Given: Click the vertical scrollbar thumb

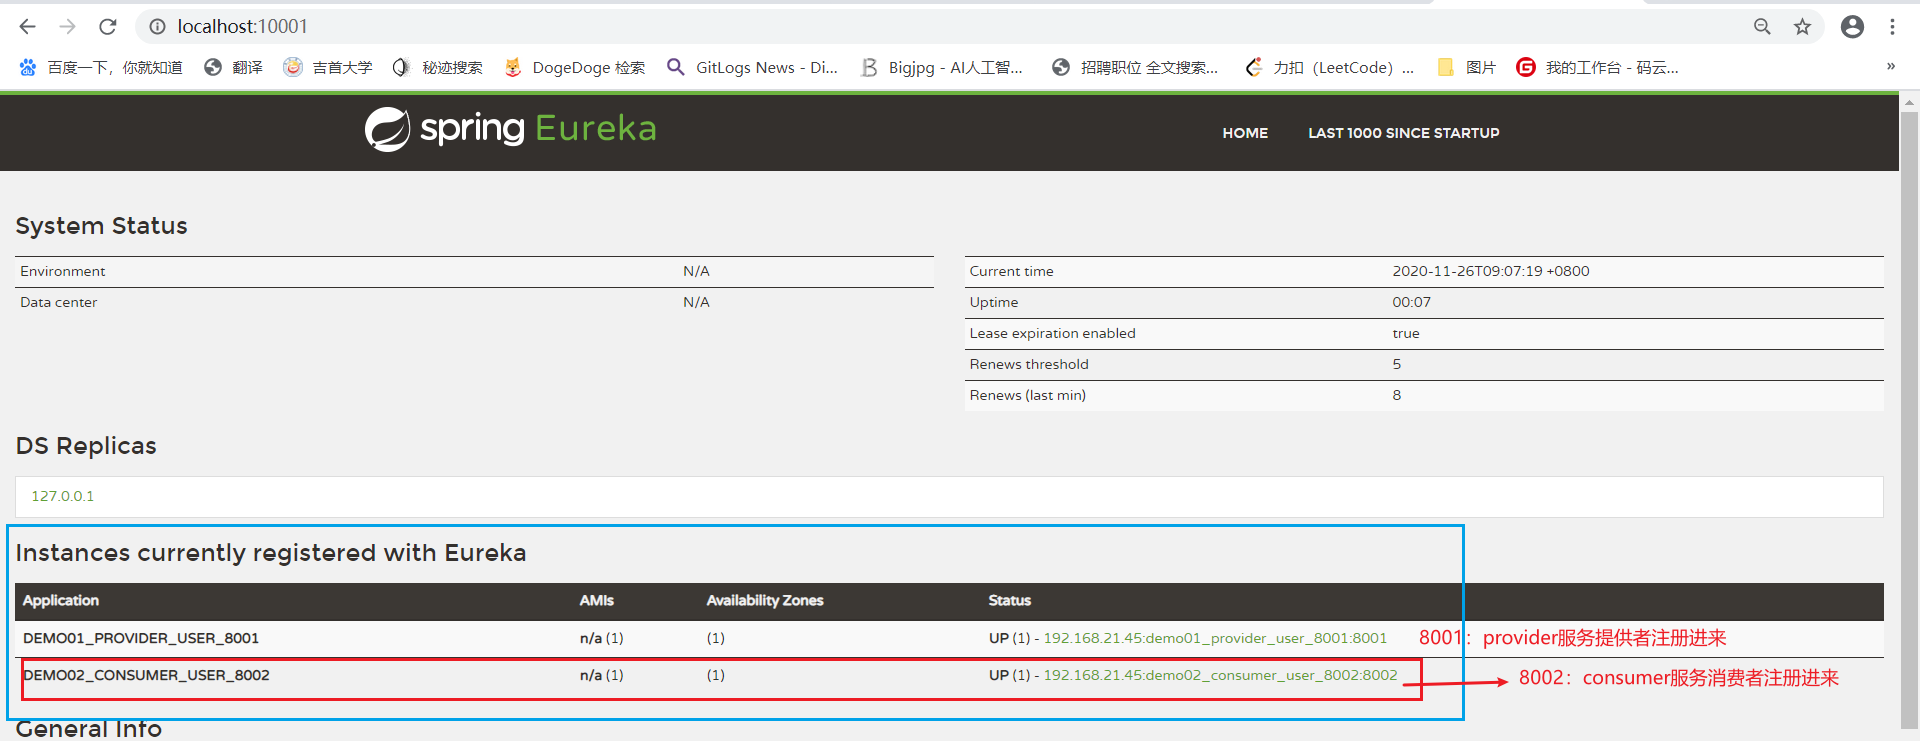Looking at the screenshot, I should click(x=1909, y=420).
